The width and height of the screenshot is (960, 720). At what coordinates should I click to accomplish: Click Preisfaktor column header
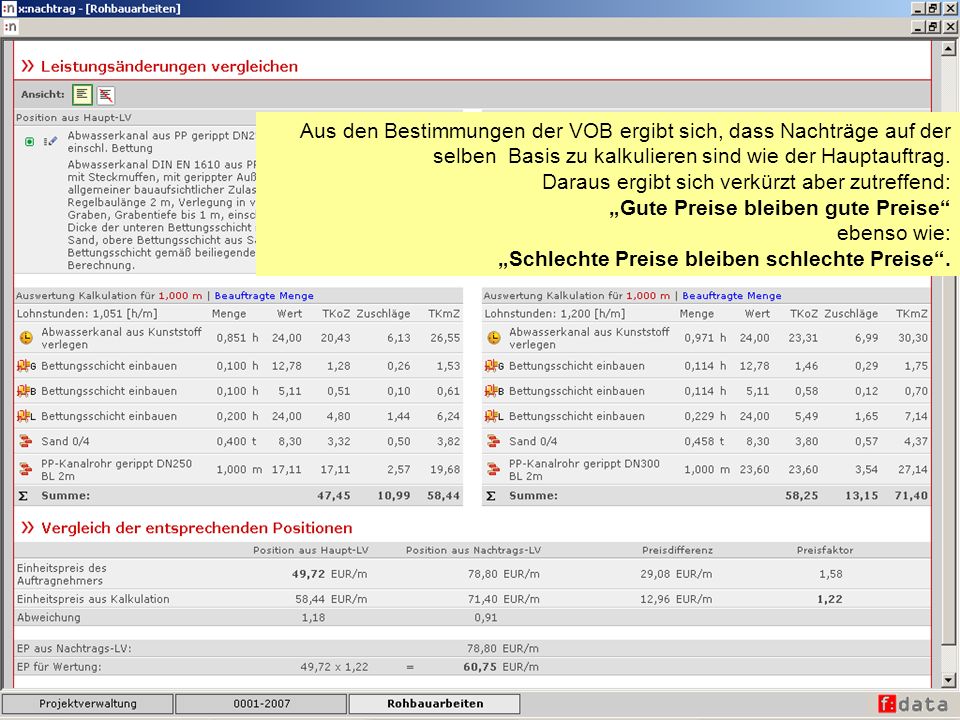[825, 550]
